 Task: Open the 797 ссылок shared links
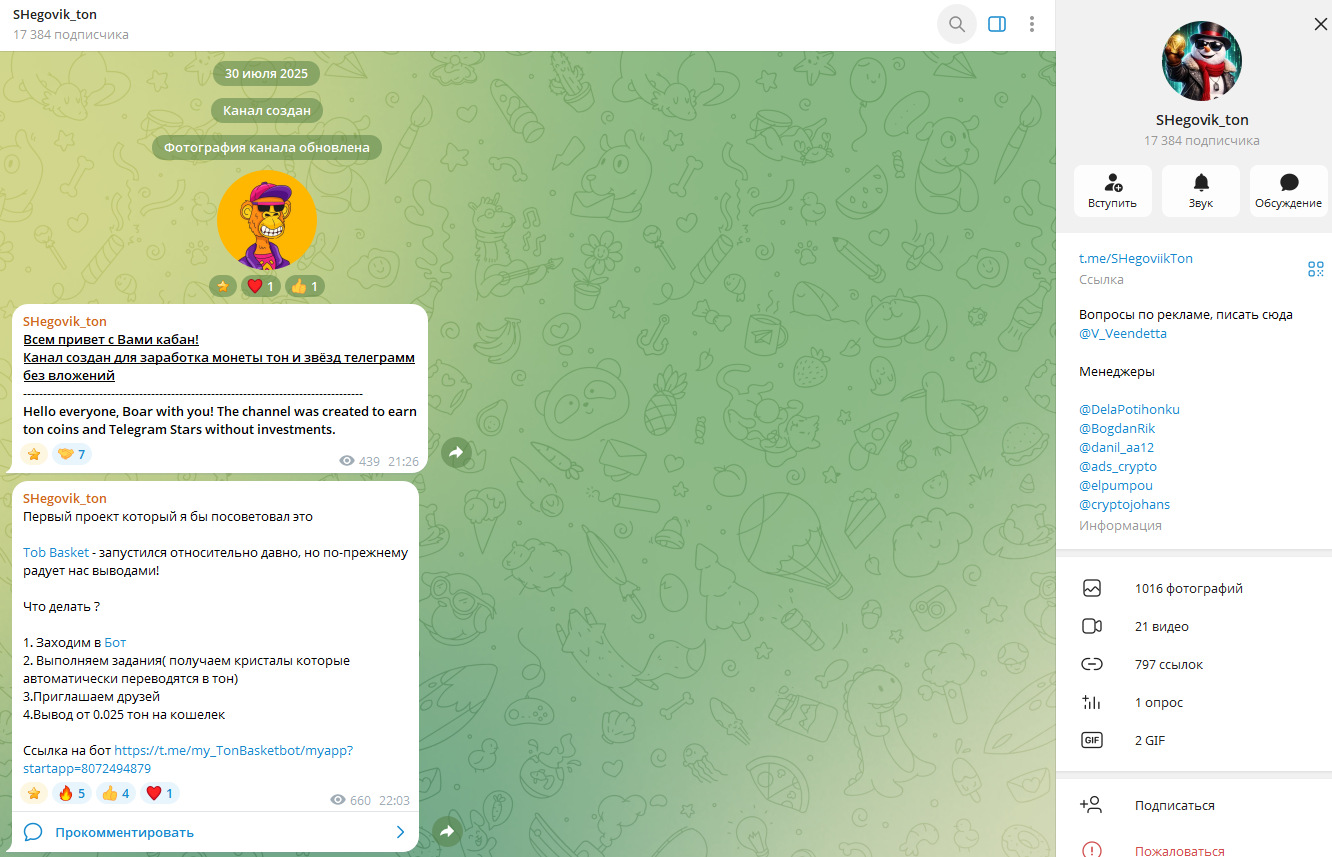pyautogui.click(x=1194, y=664)
